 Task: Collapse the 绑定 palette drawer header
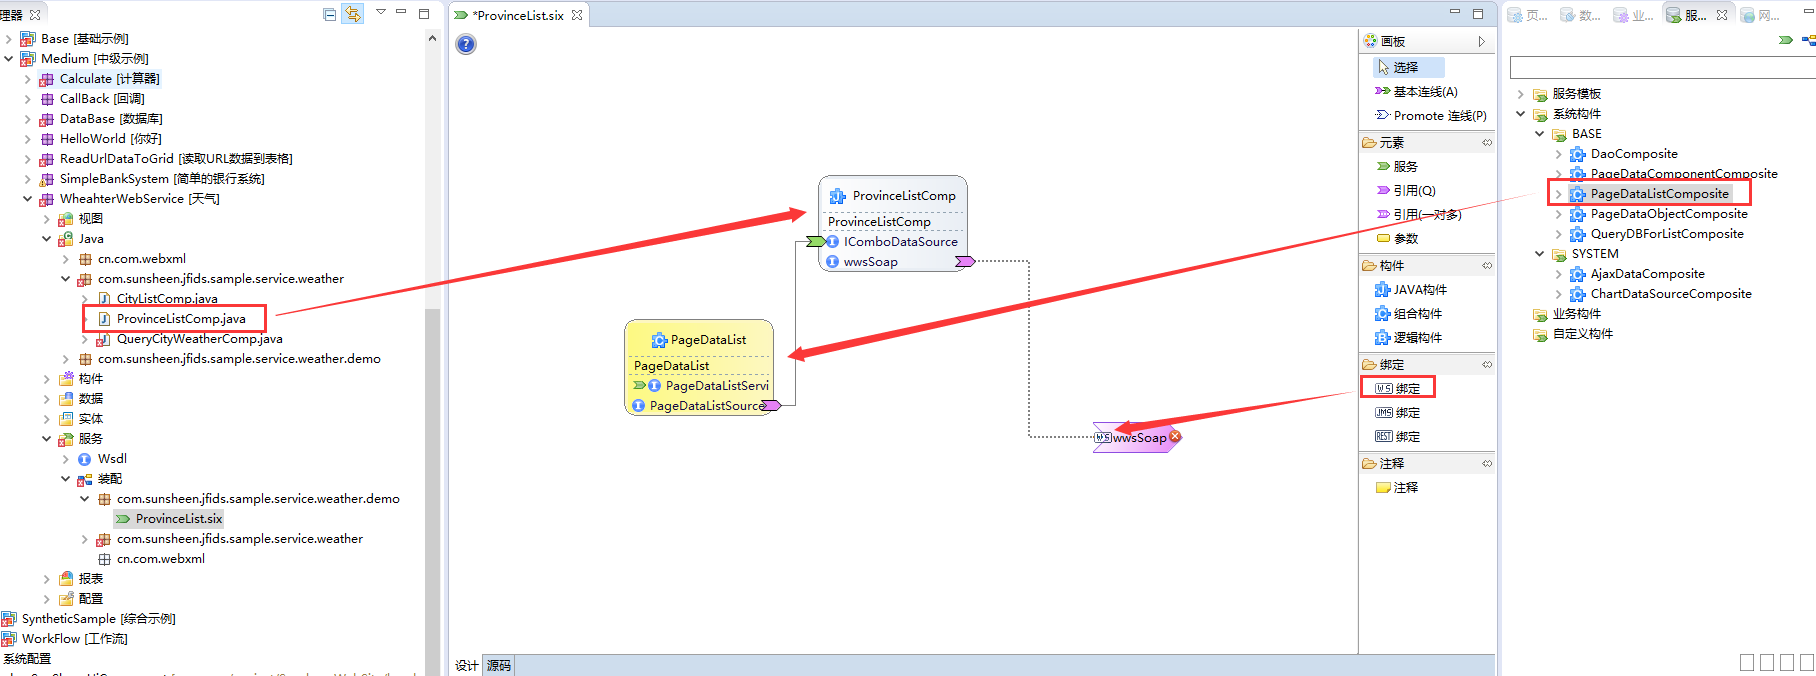tap(1392, 364)
